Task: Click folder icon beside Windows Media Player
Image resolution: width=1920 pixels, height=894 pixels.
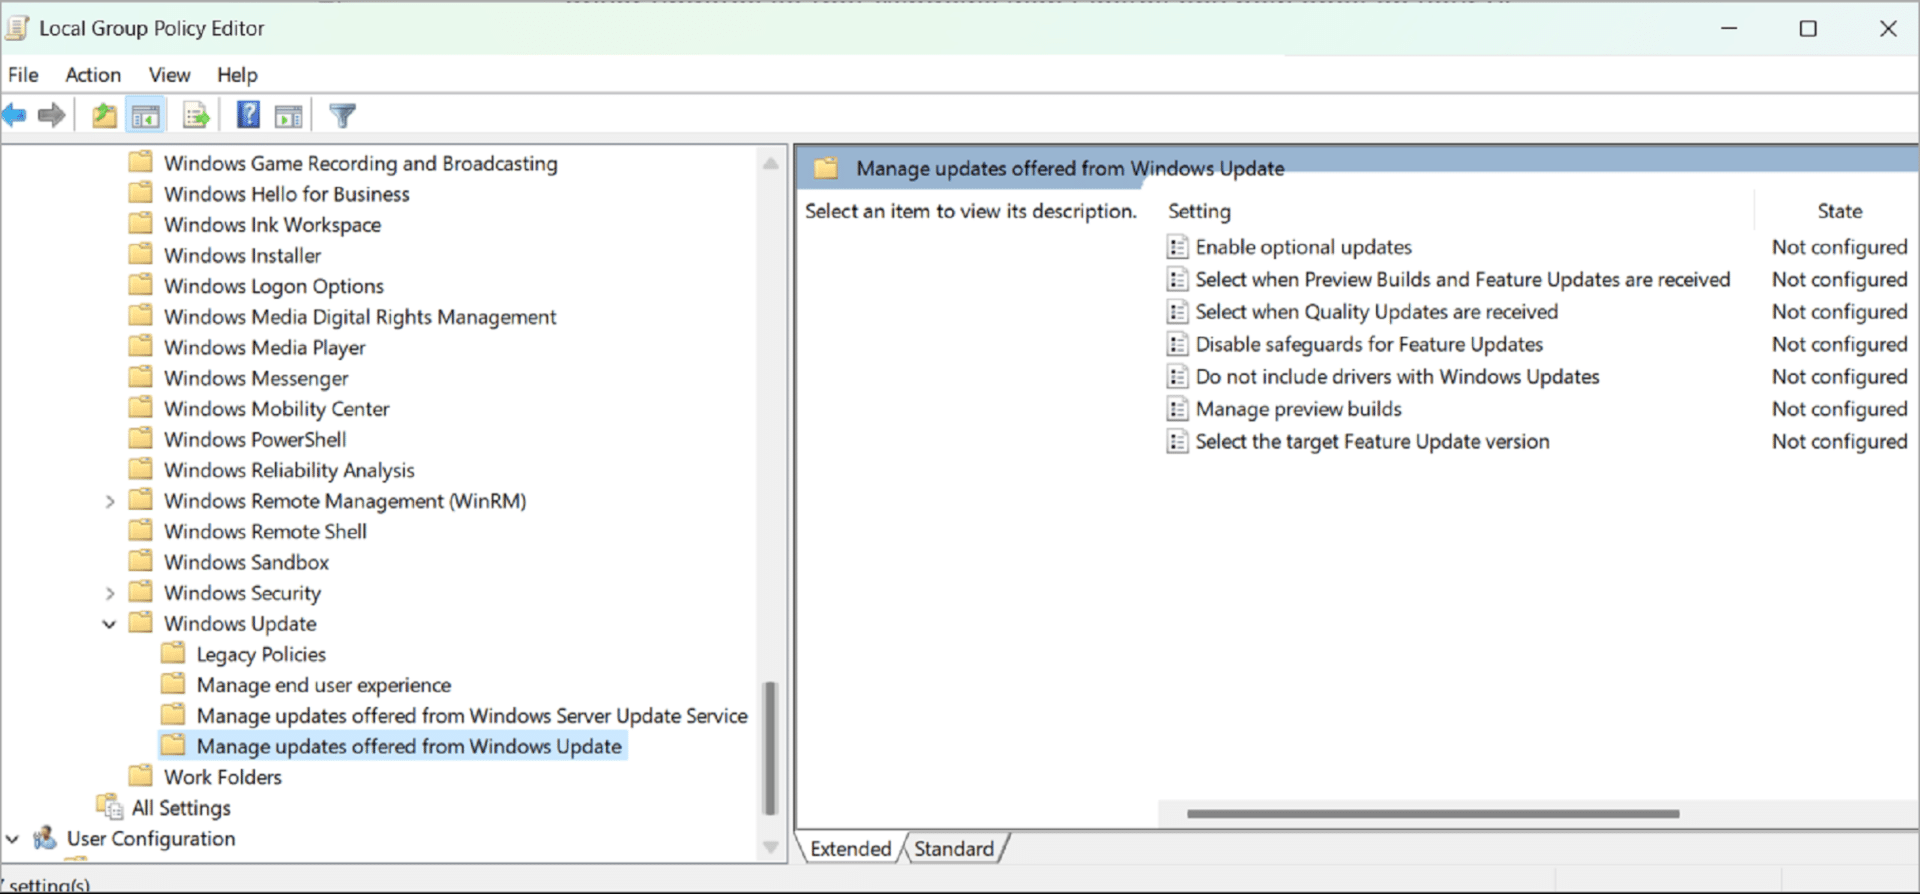Action: click(141, 346)
